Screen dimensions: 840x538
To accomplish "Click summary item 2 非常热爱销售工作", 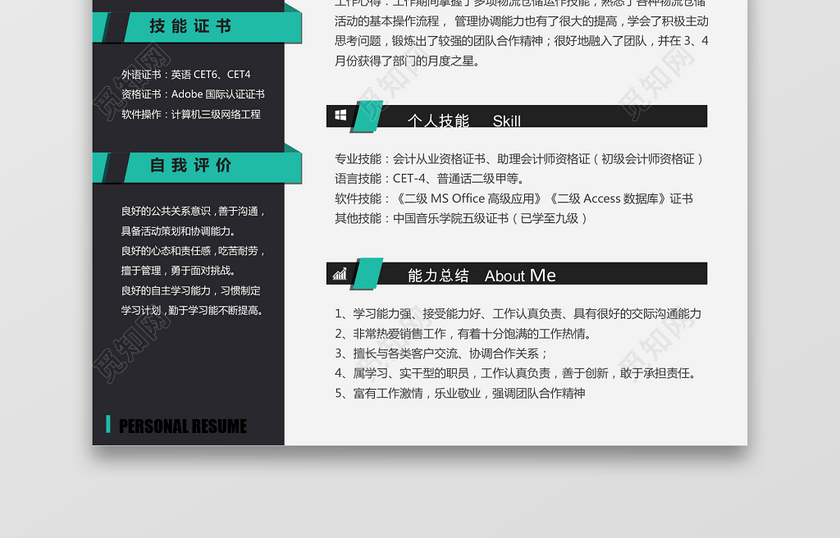I will (463, 334).
